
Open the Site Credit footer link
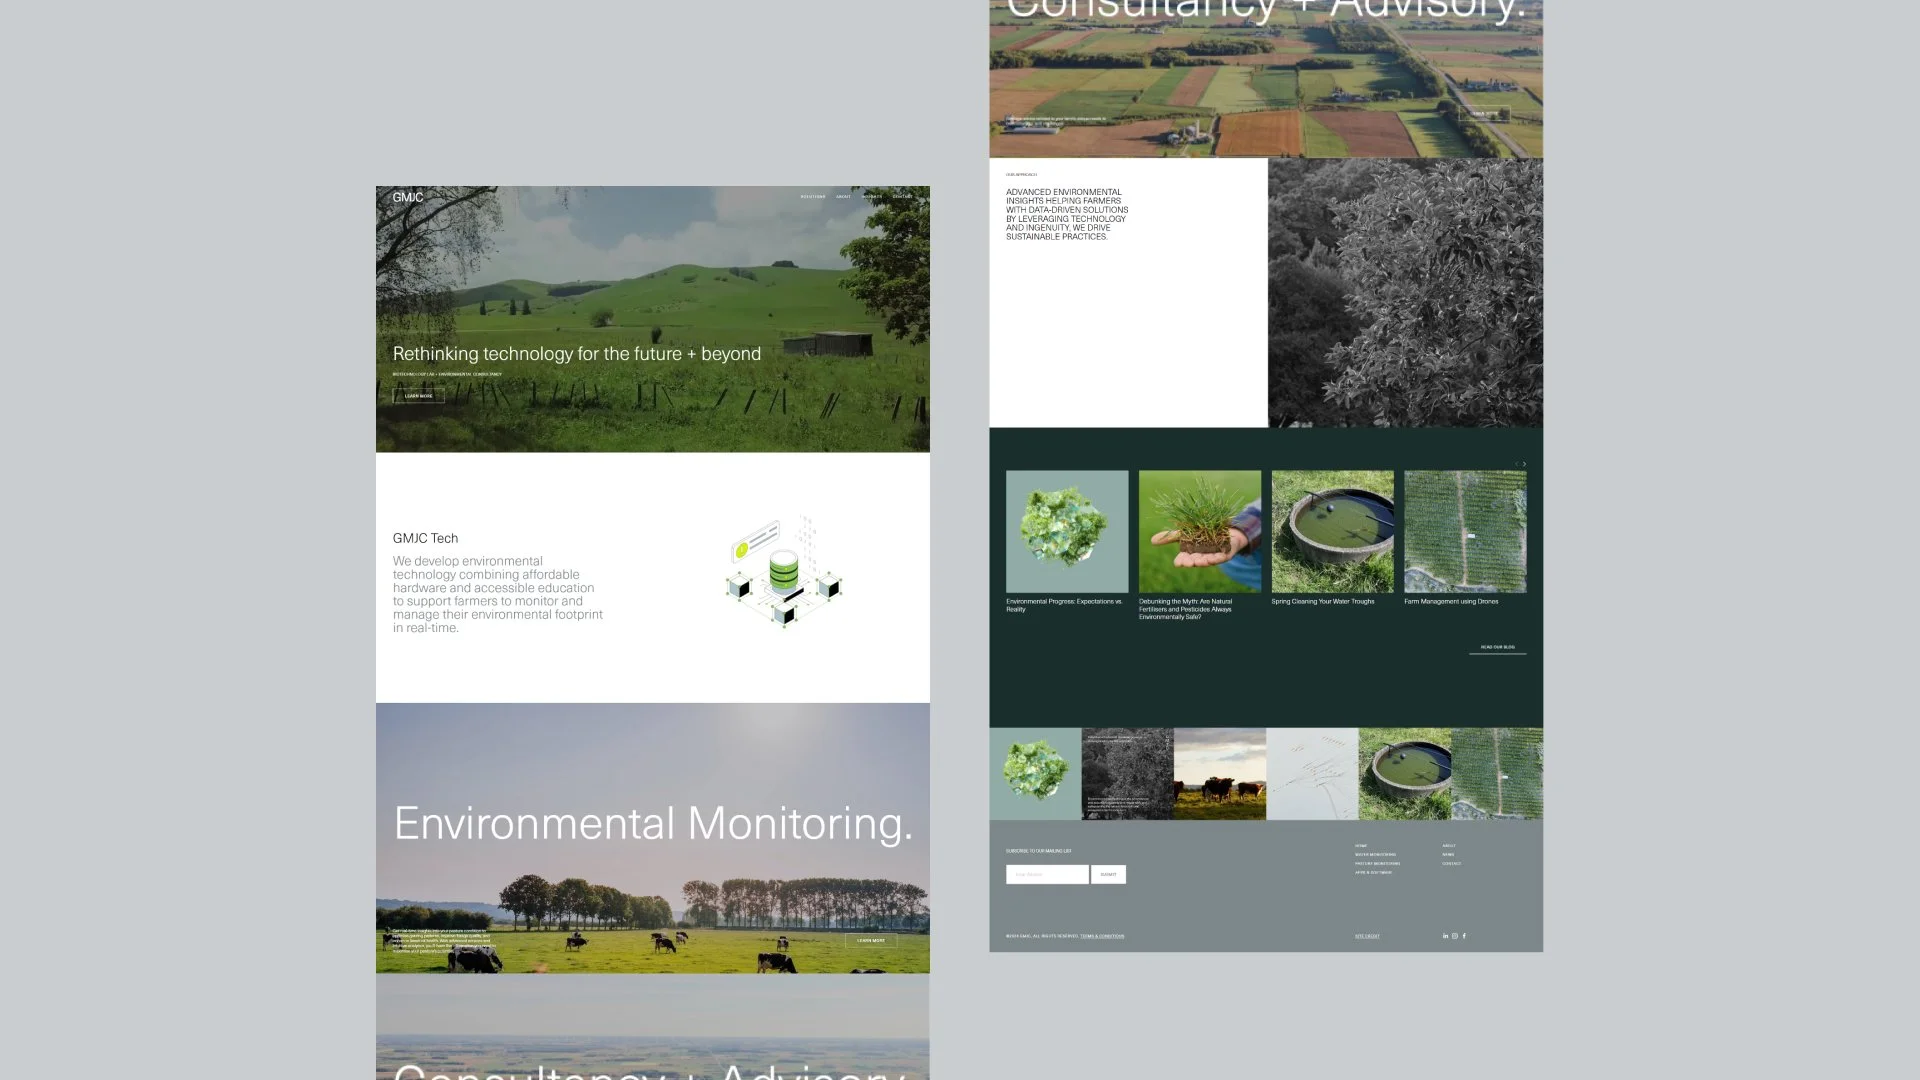click(1366, 936)
